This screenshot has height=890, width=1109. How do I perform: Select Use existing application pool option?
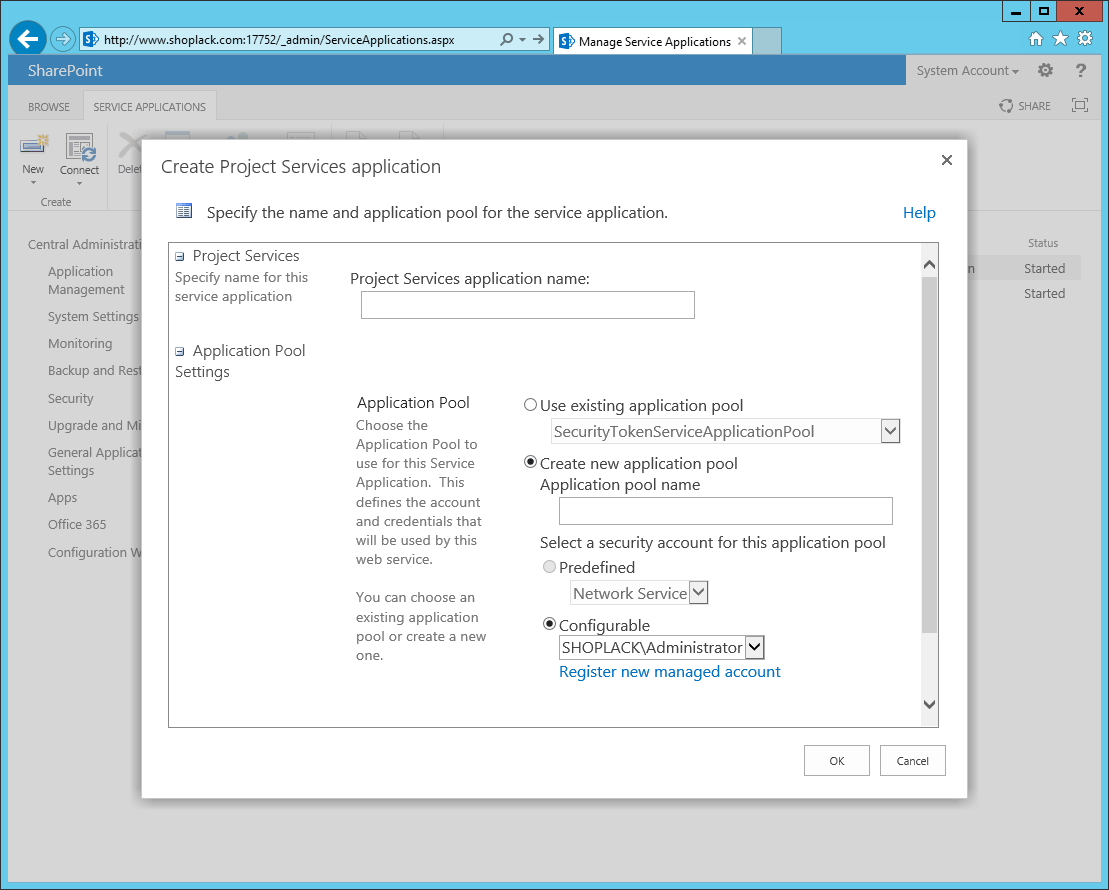pos(530,405)
